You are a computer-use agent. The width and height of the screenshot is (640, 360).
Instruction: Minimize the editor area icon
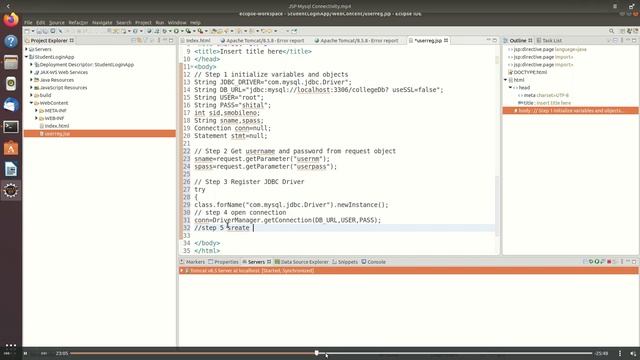tap(489, 40)
